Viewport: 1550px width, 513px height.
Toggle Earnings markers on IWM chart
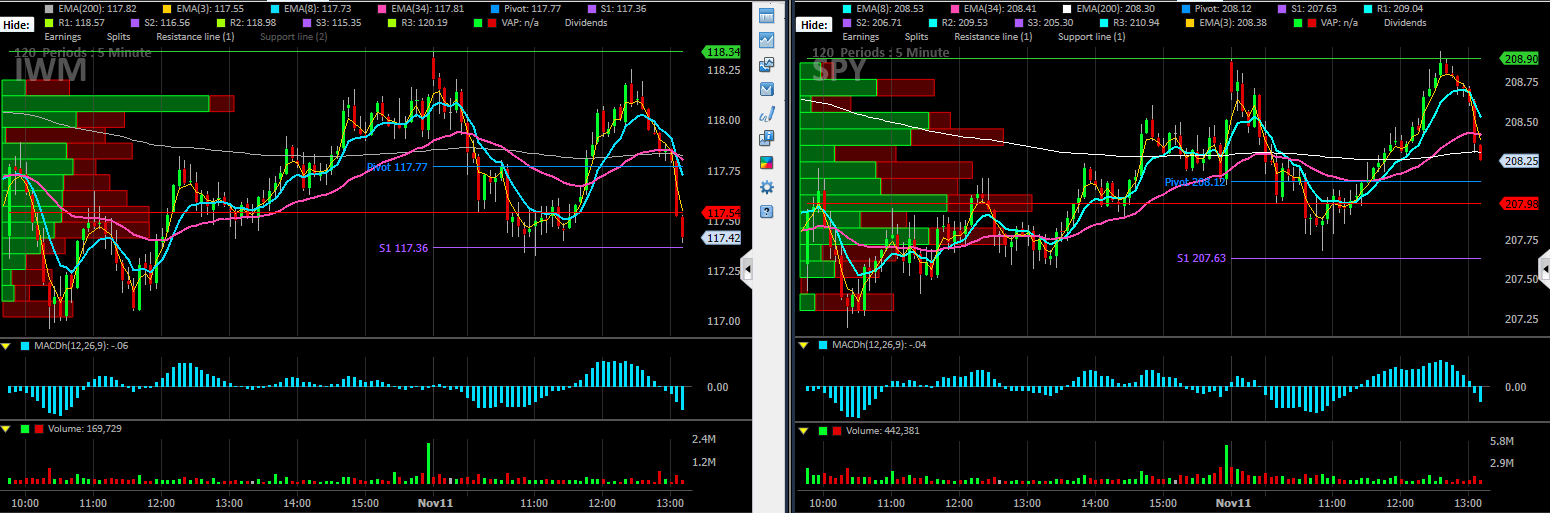(62, 36)
